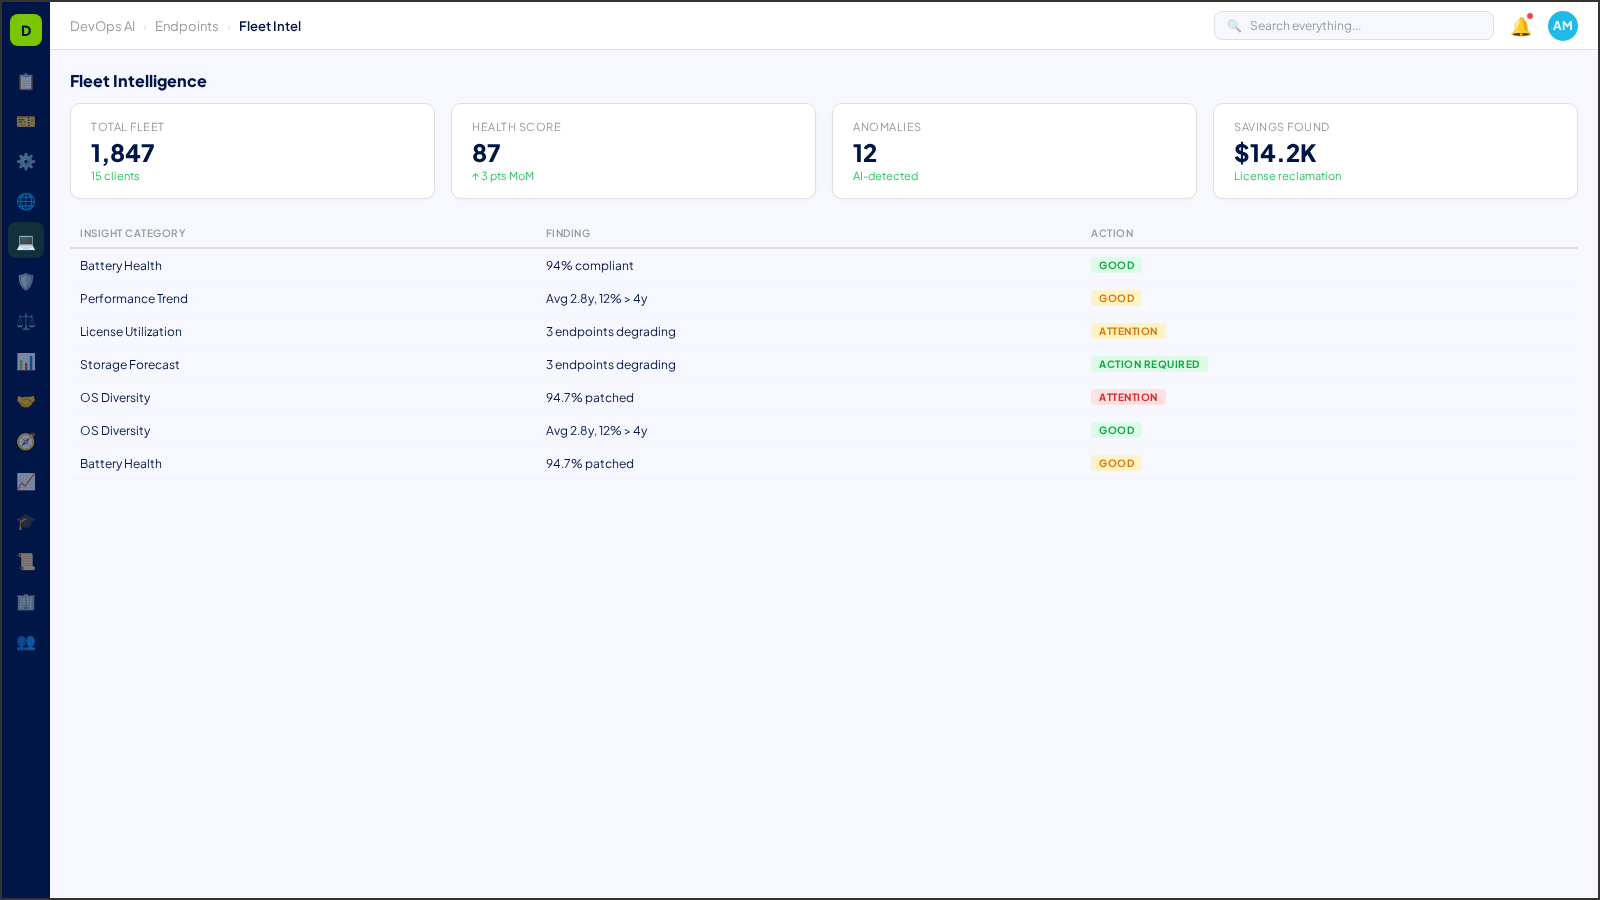Open Endpoints from the breadcrumb trail
Screen dimensions: 1600x900
click(x=187, y=26)
